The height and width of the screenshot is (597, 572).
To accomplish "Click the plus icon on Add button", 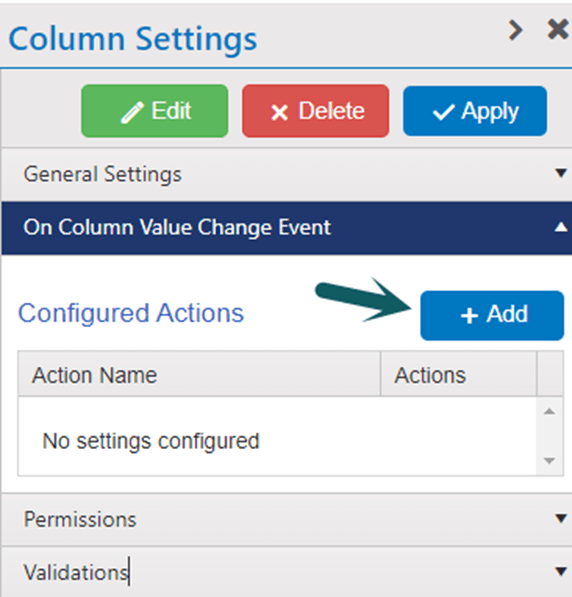I will point(469,316).
